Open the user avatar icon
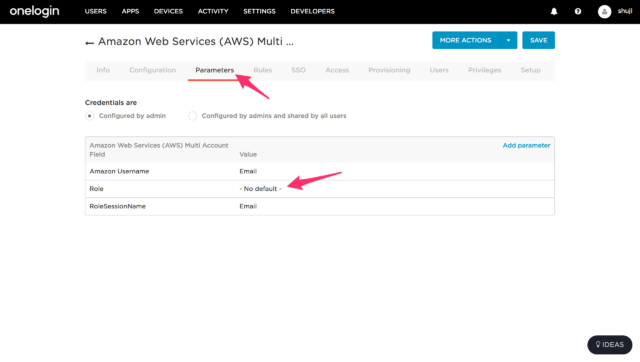The width and height of the screenshot is (640, 362). pos(604,11)
